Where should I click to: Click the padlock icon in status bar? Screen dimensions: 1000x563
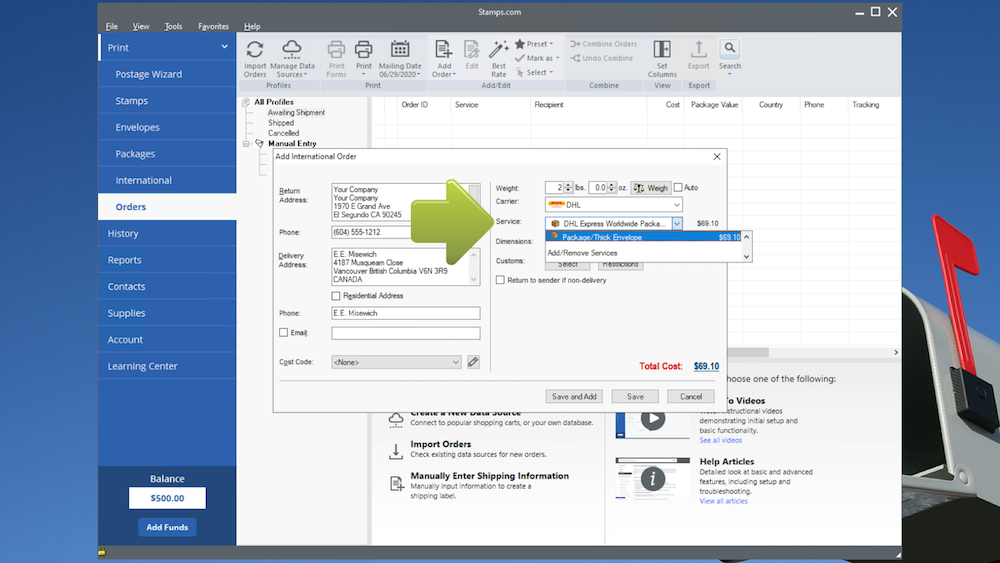click(102, 552)
